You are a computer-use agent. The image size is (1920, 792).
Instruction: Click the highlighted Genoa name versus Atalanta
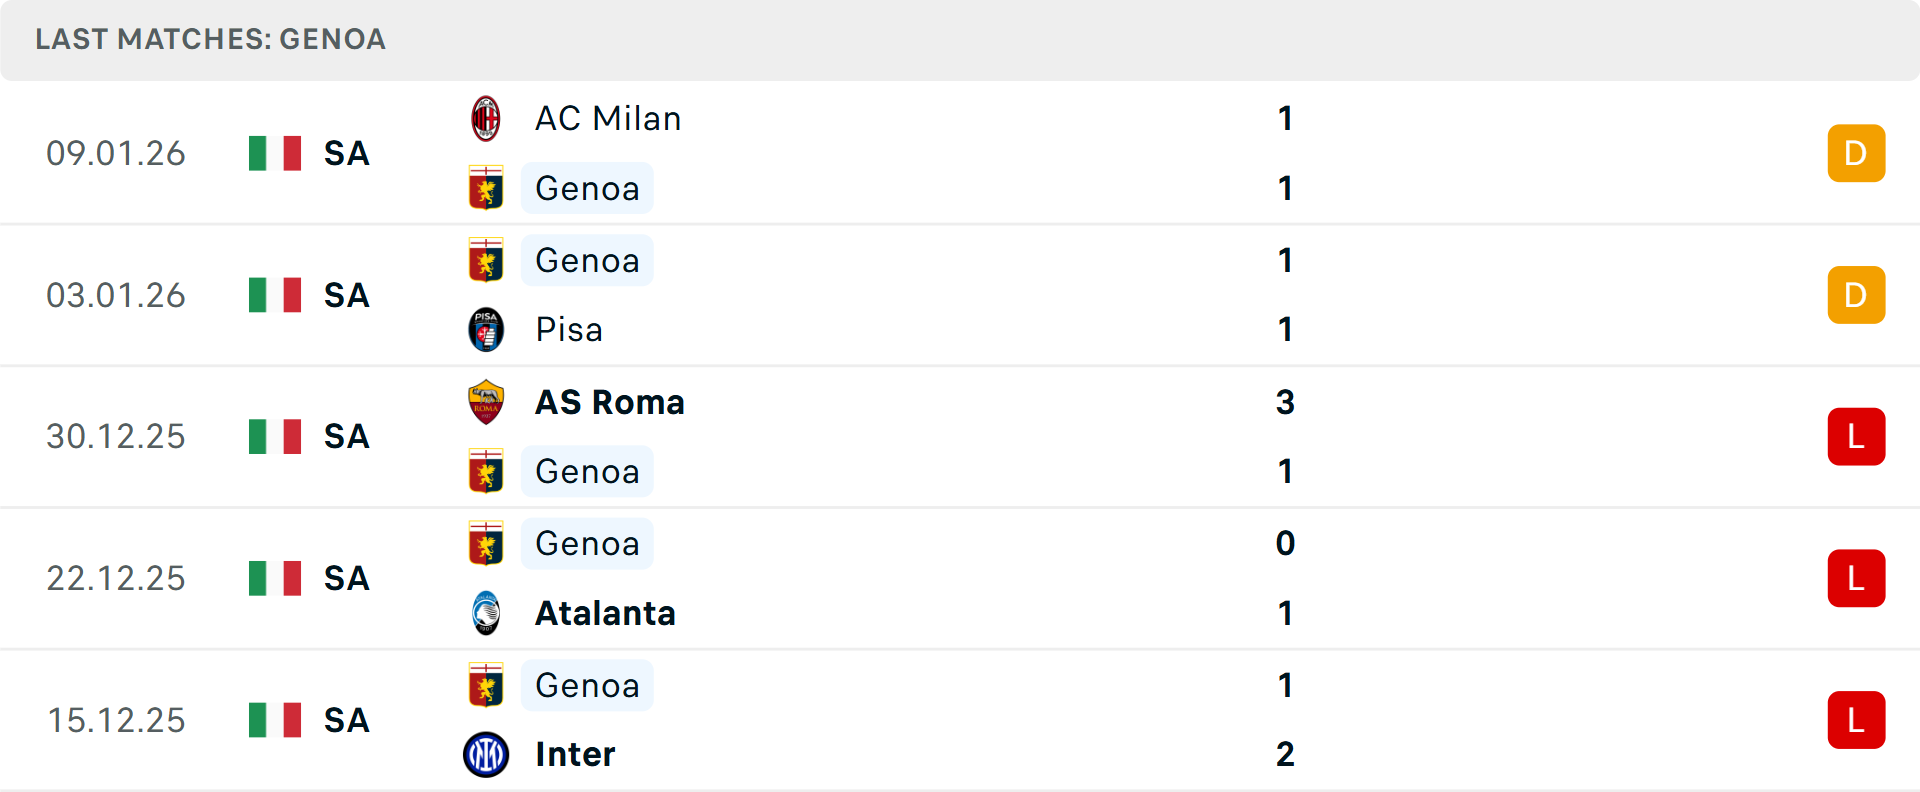[587, 544]
